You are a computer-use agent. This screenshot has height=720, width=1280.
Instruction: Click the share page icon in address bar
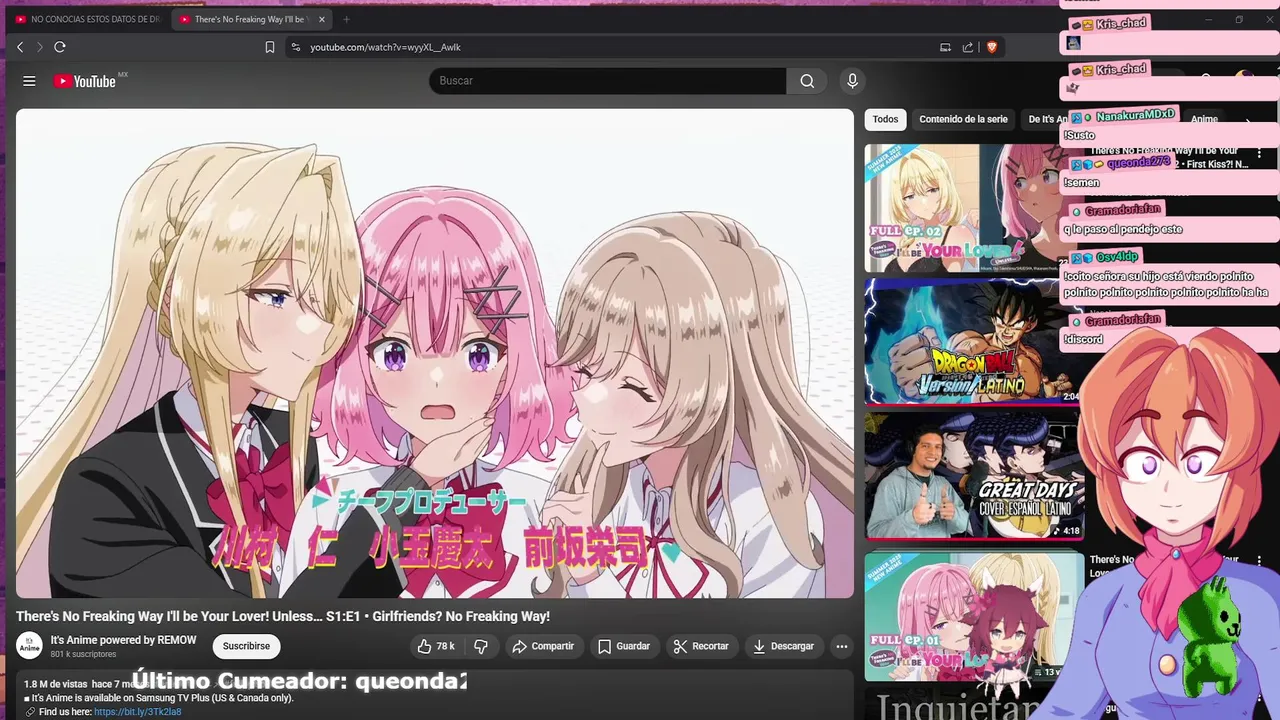(968, 47)
